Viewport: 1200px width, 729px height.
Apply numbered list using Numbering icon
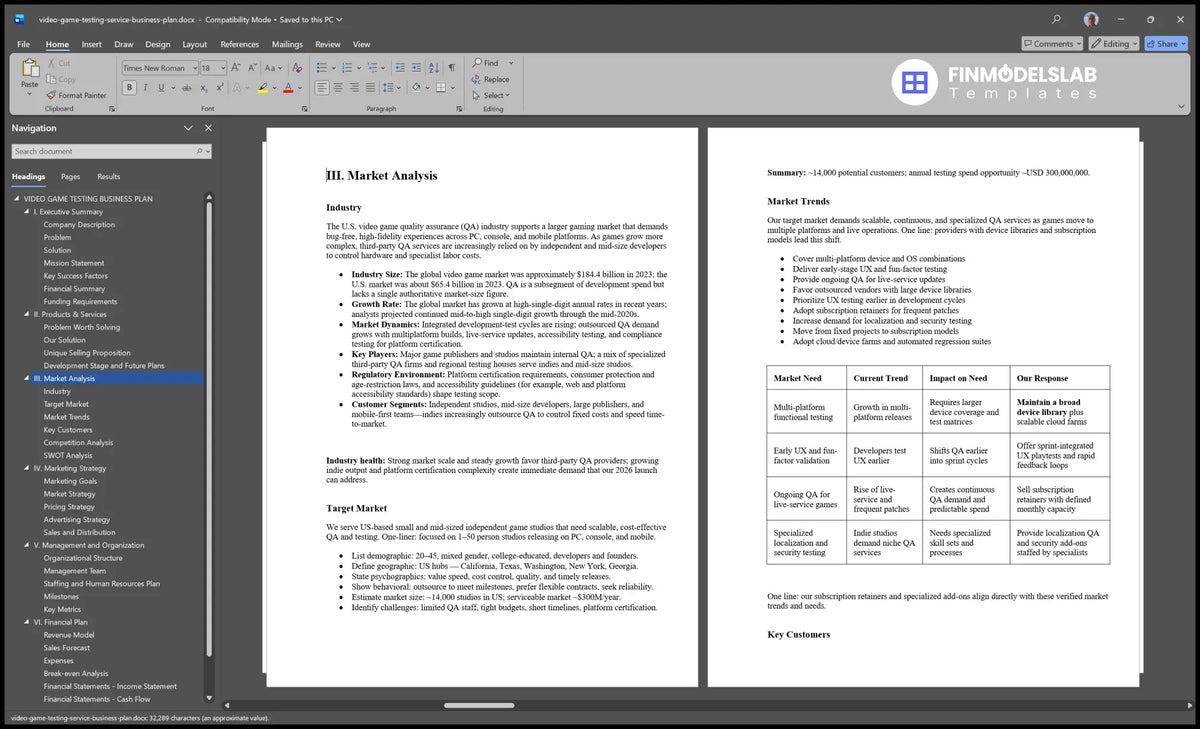[x=347, y=68]
